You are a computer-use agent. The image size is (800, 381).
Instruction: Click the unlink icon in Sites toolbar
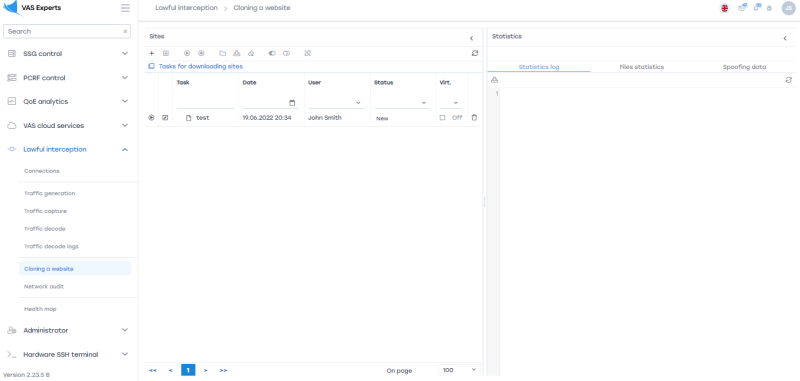point(307,53)
